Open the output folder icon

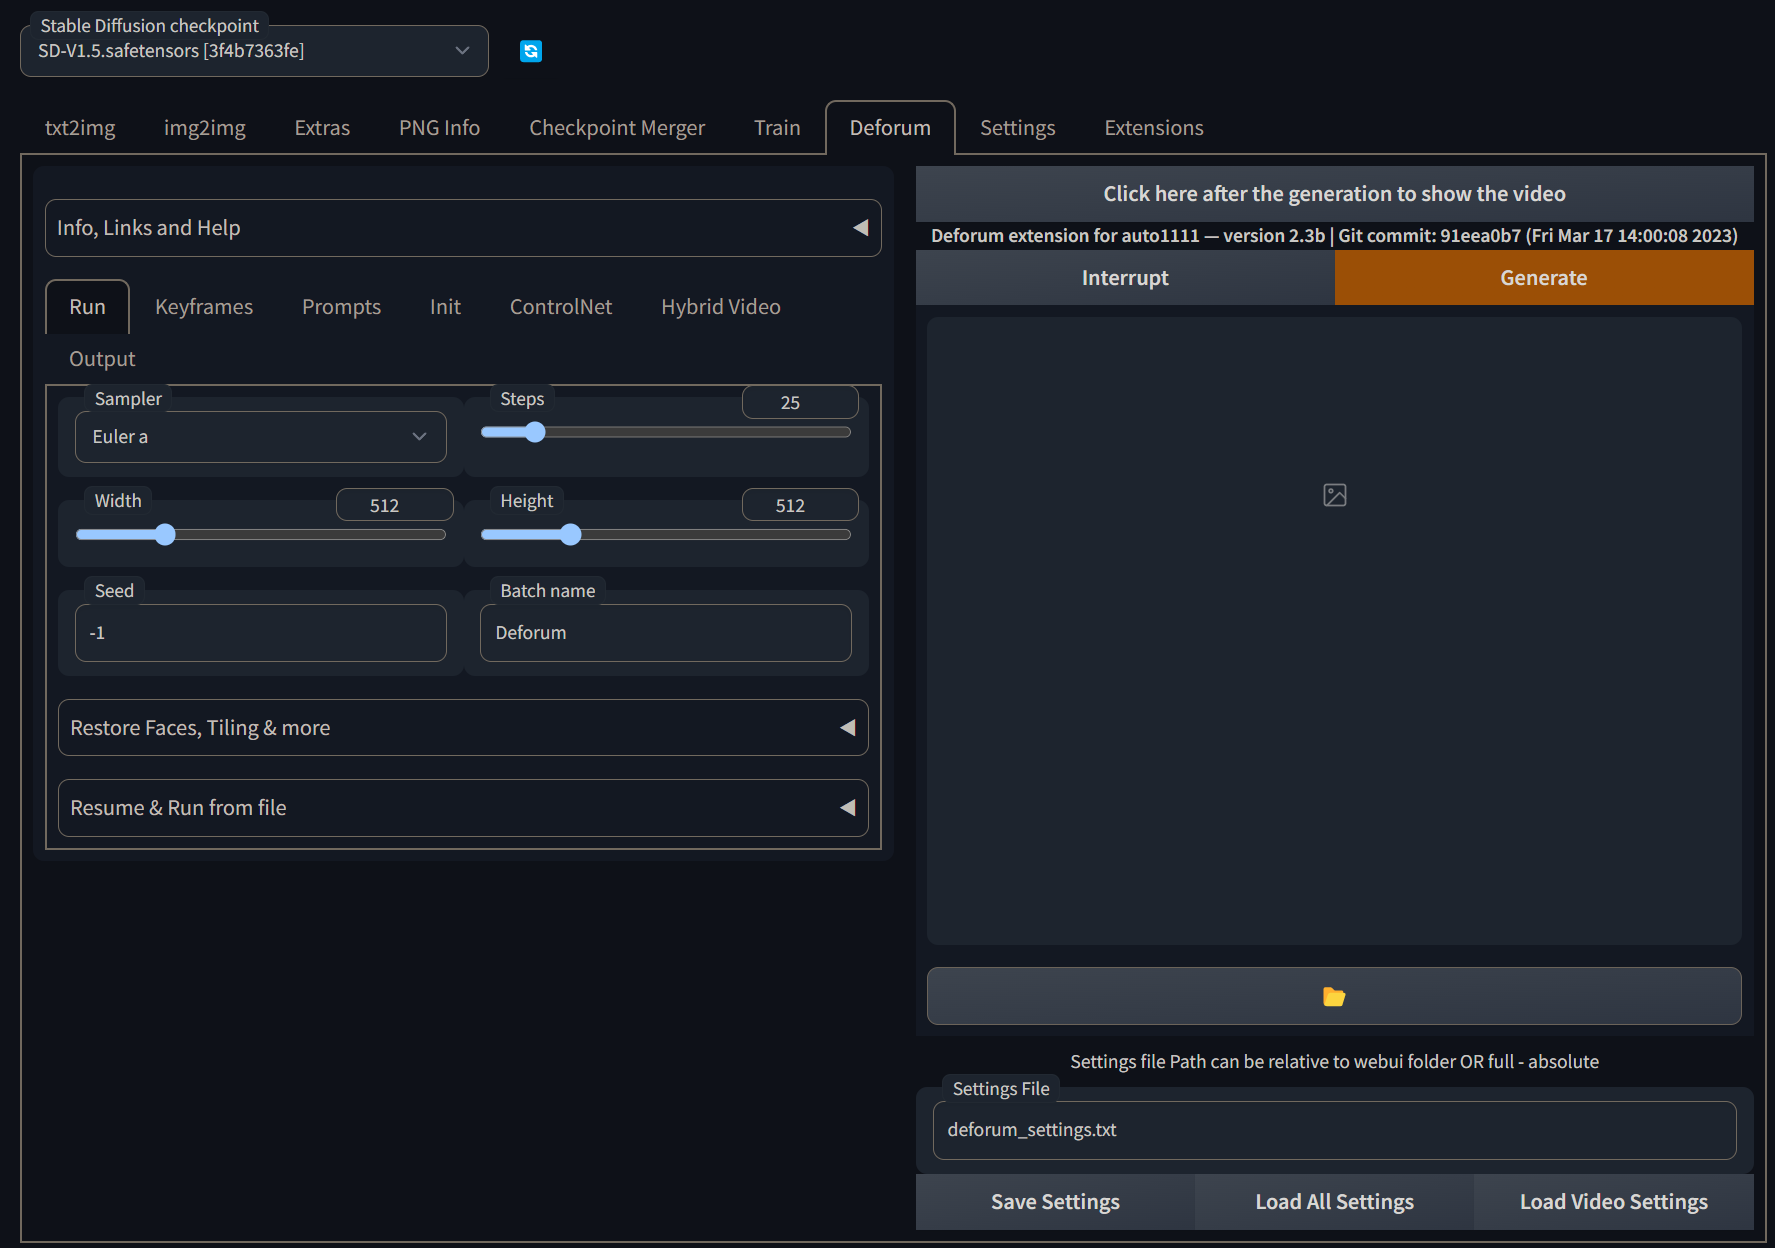pos(1334,996)
